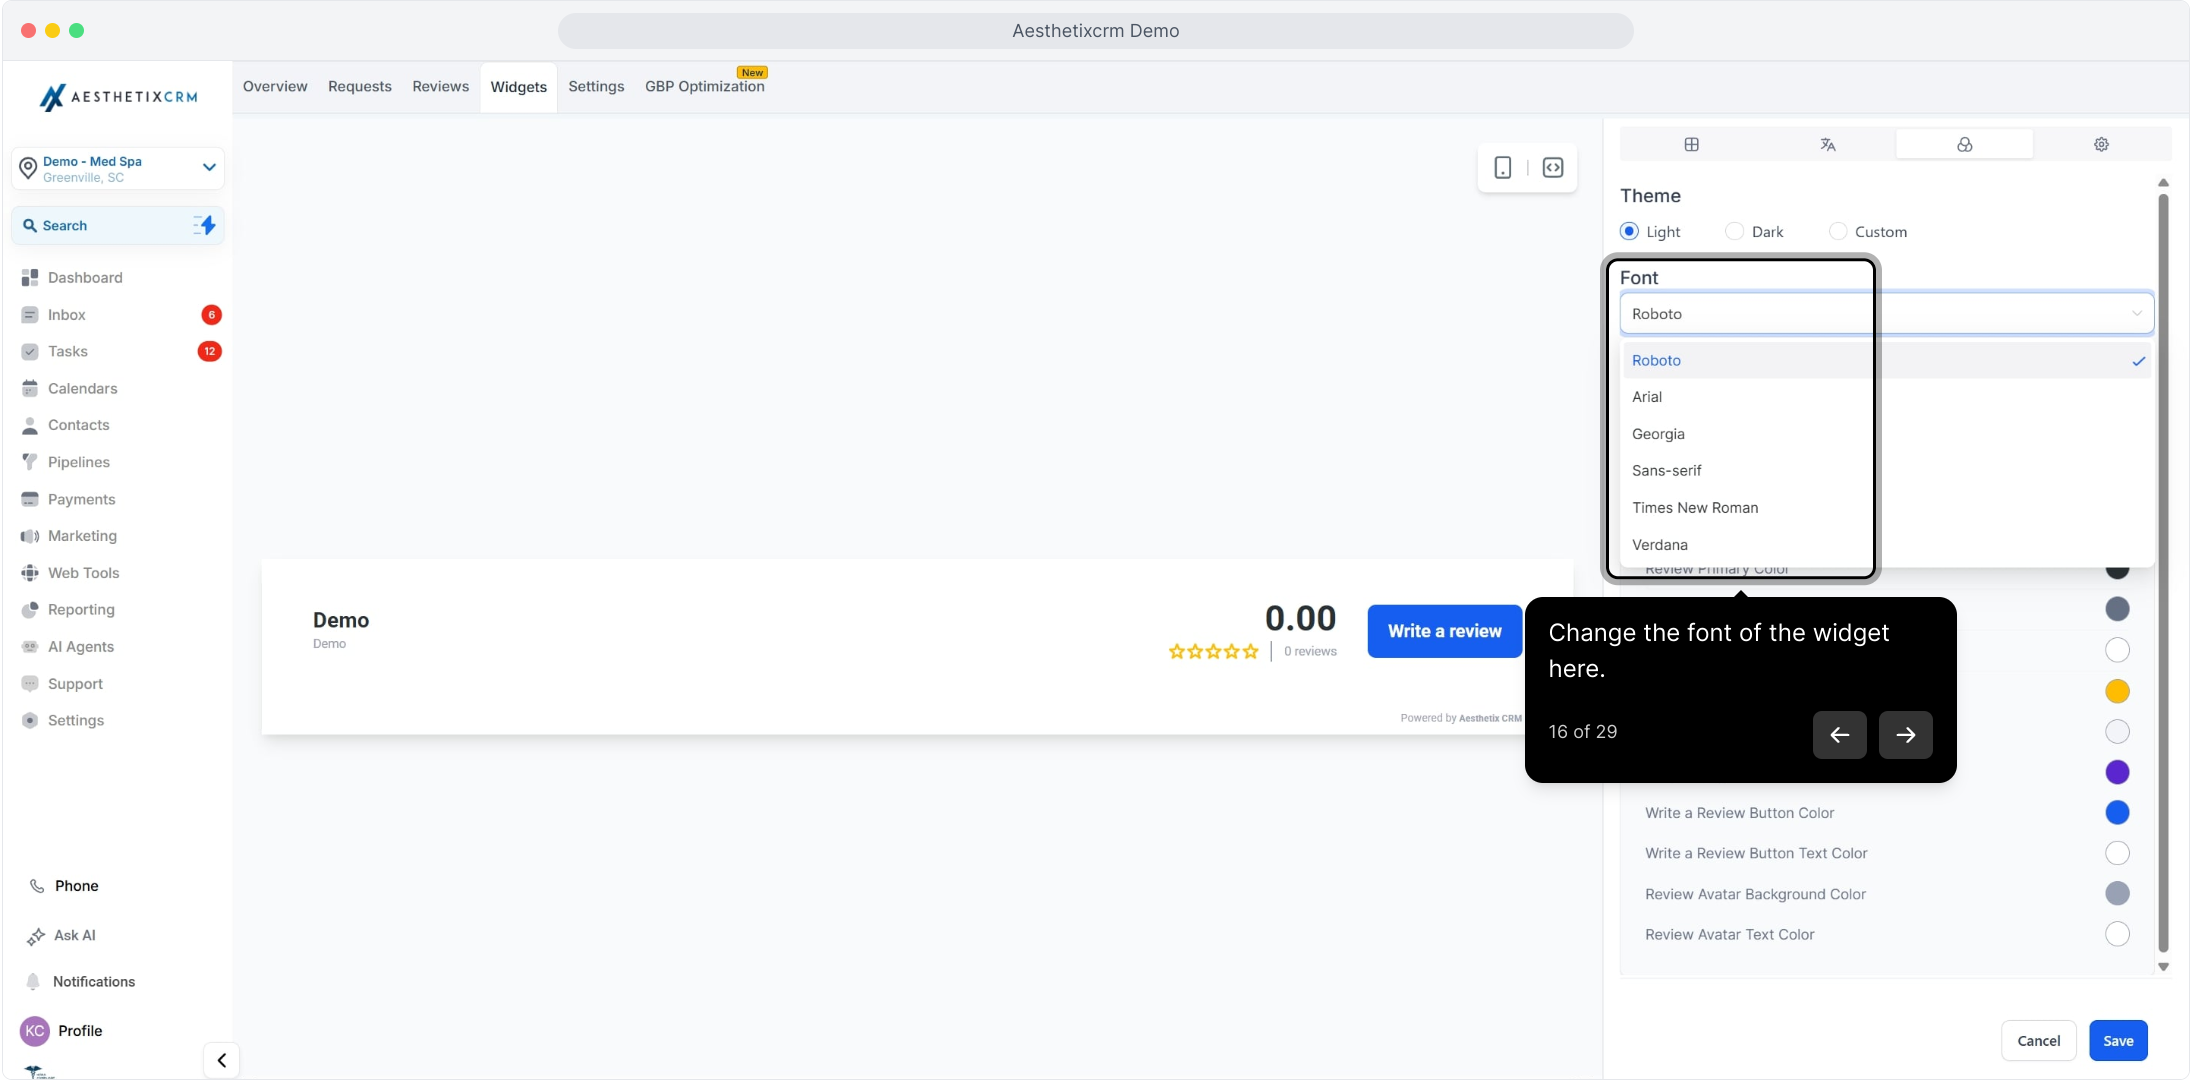
Task: Click the Cancel button
Action: (2038, 1041)
